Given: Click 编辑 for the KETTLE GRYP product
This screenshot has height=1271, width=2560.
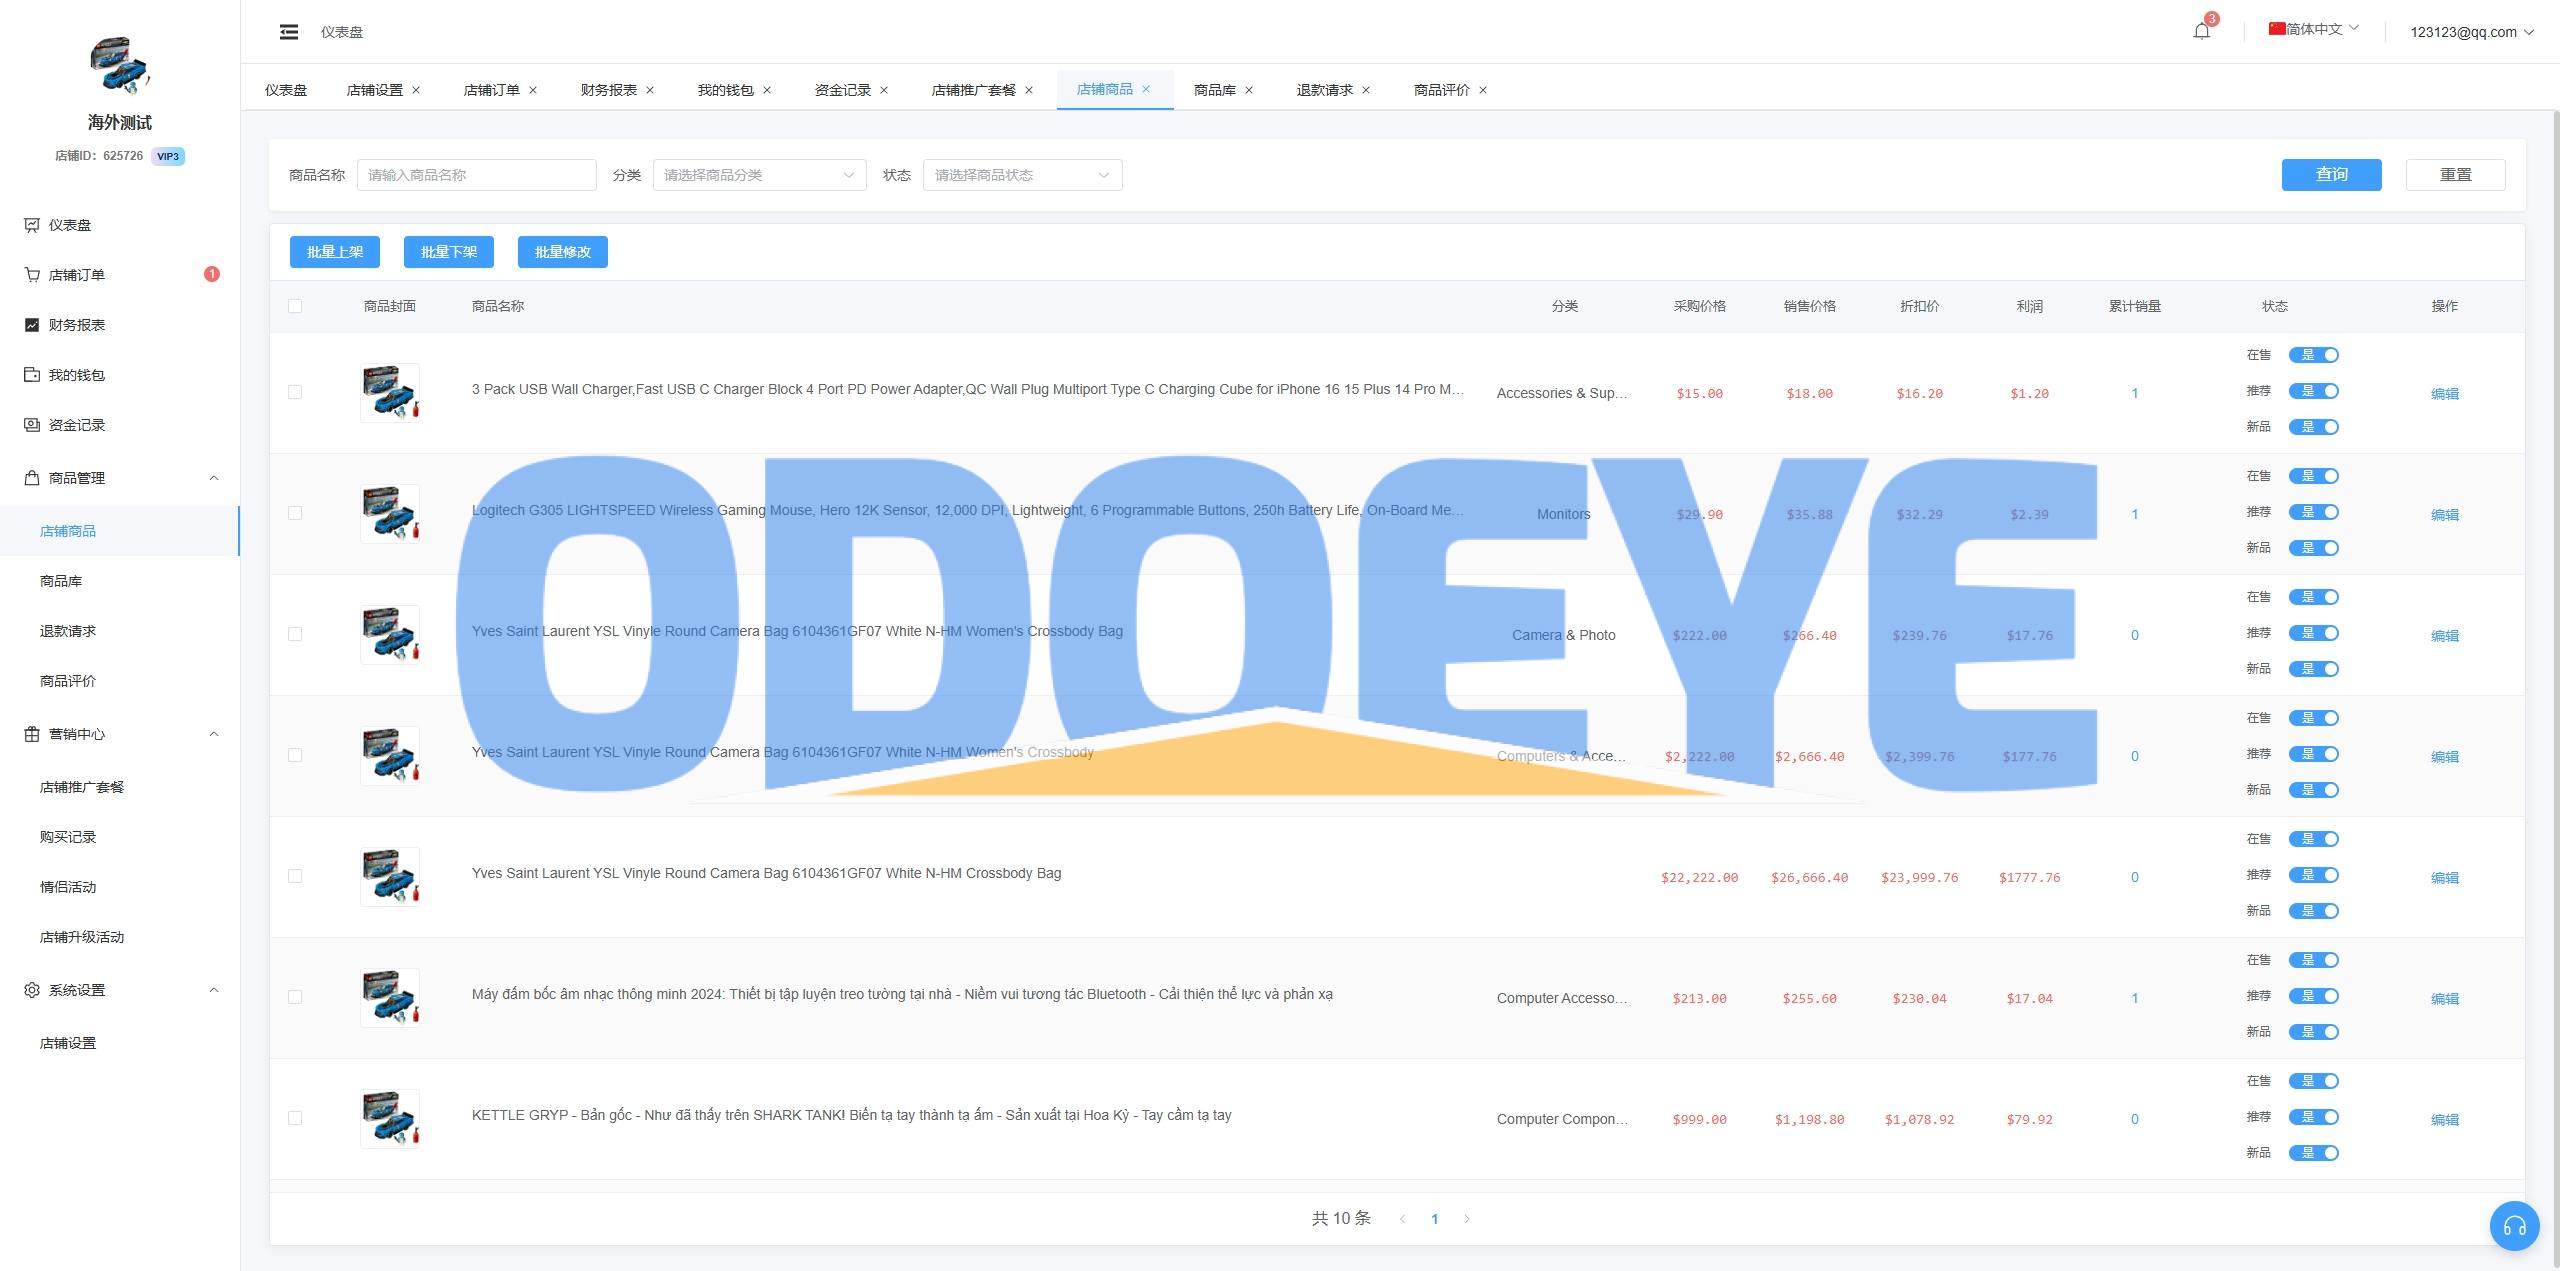Looking at the screenshot, I should (x=2444, y=1120).
